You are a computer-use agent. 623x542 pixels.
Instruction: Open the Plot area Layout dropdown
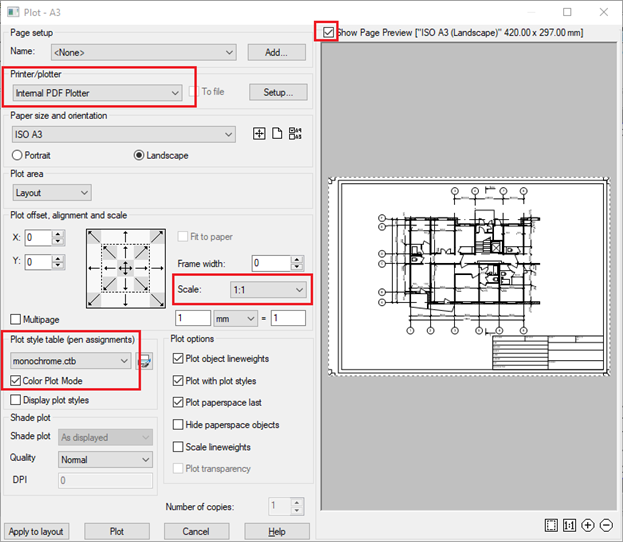pyautogui.click(x=52, y=193)
